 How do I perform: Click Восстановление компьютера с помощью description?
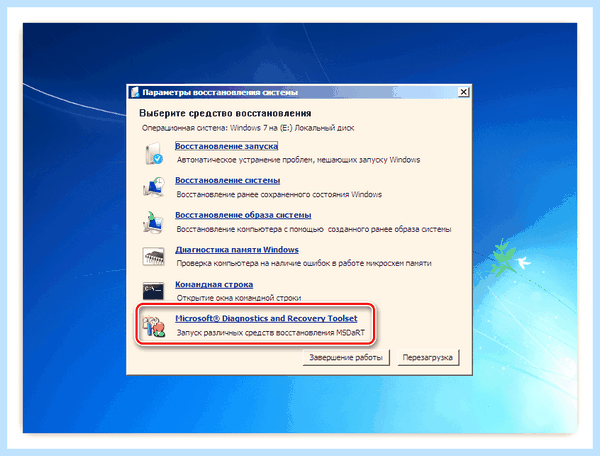click(314, 229)
